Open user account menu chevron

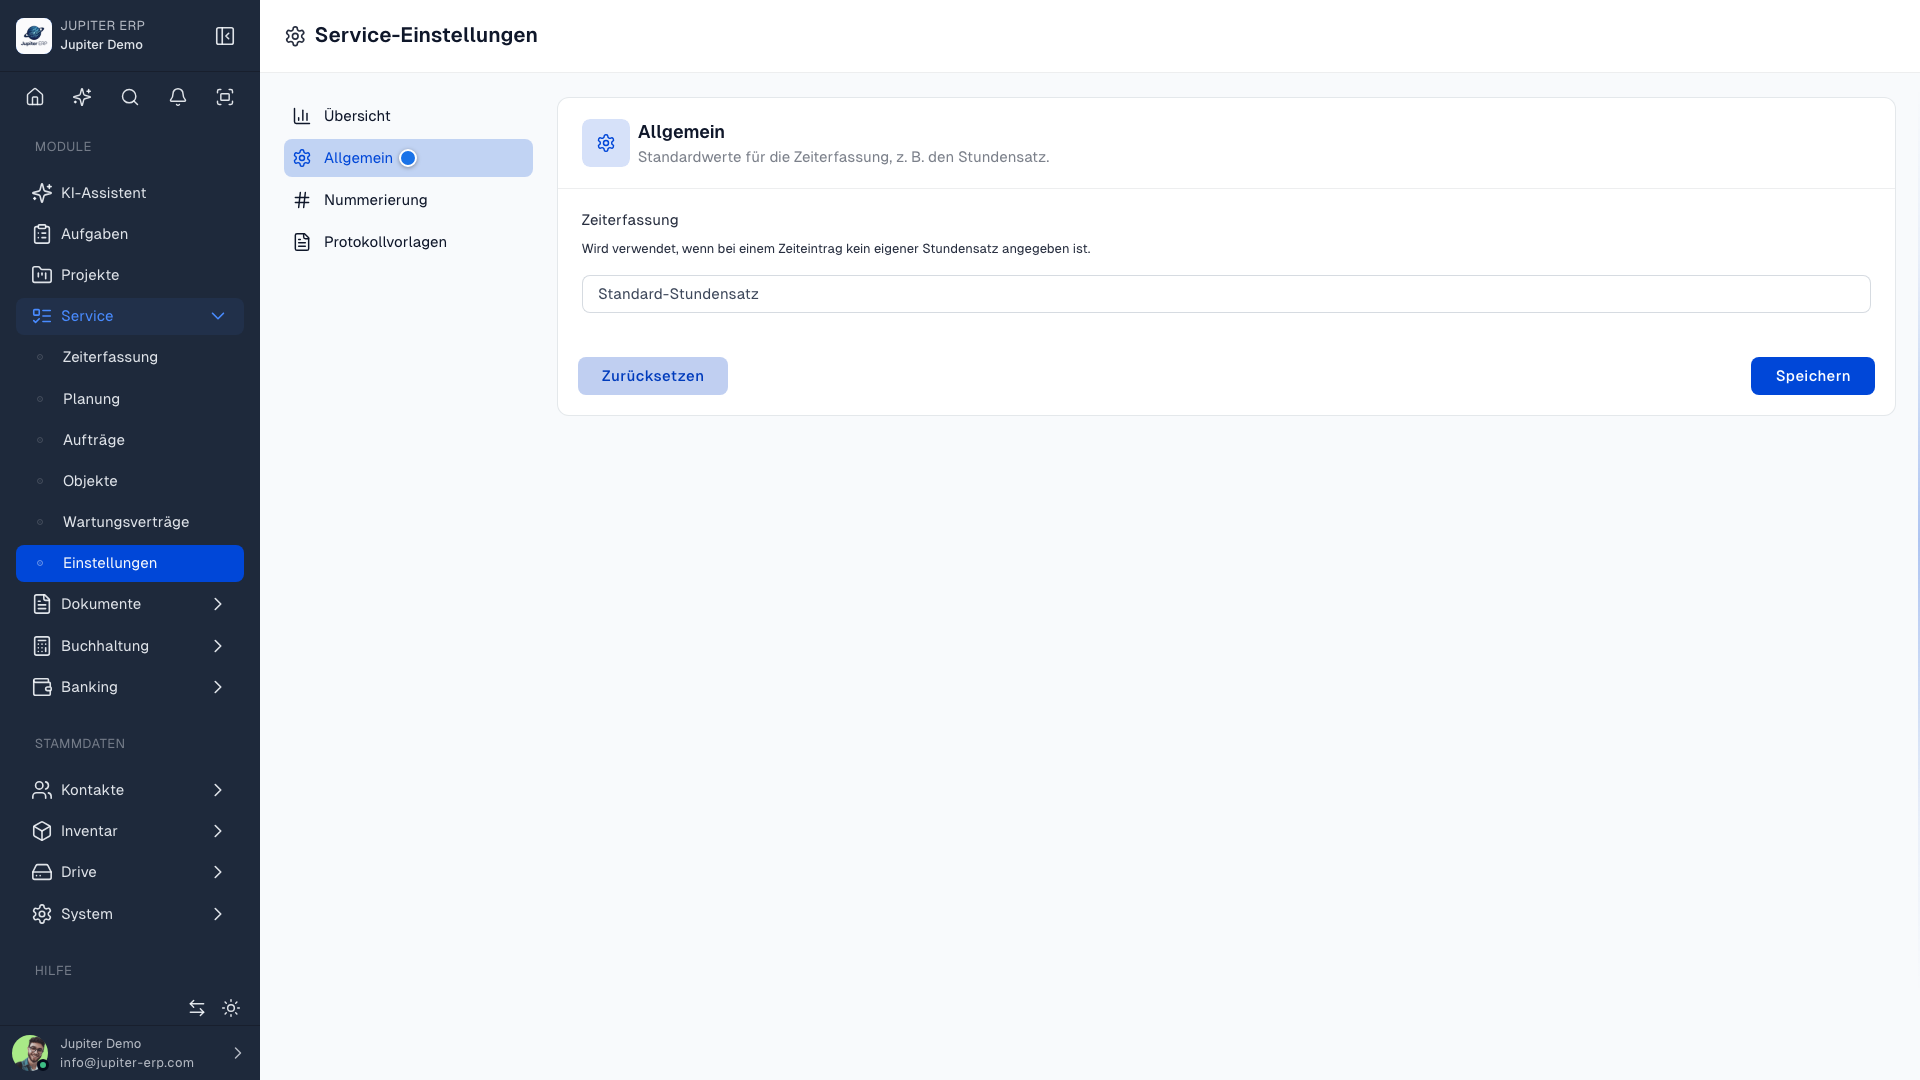coord(238,1053)
